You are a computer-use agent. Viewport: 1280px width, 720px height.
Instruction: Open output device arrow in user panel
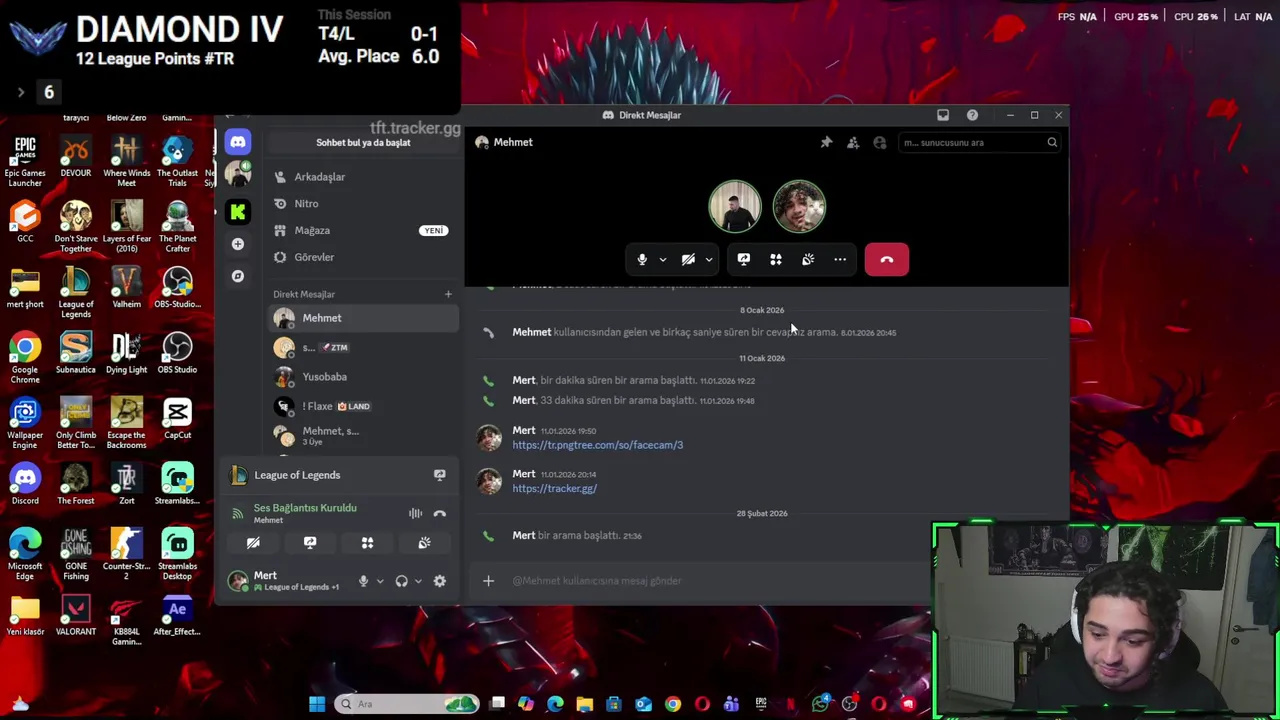(418, 581)
